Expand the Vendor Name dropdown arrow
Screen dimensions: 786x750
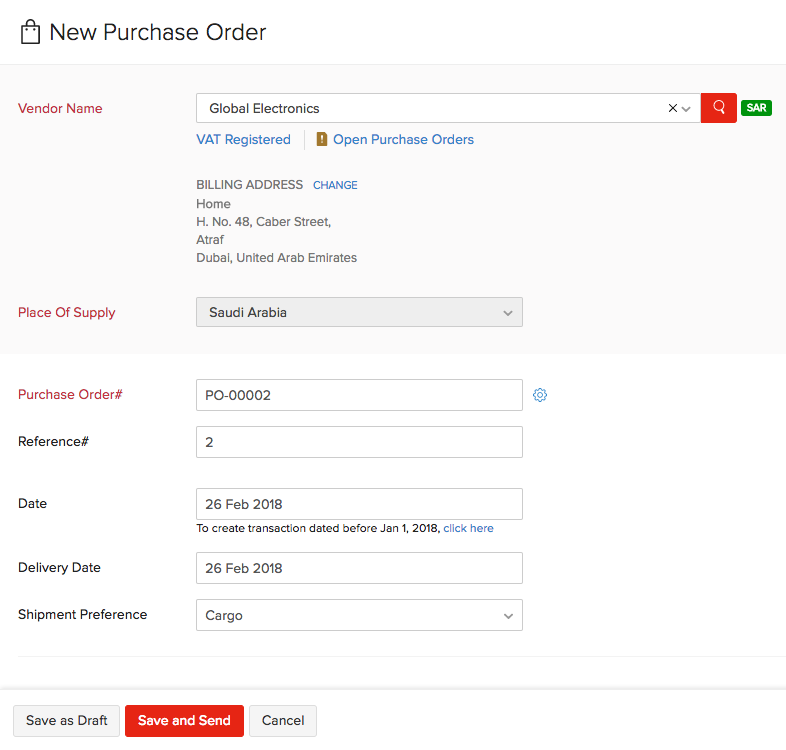[x=687, y=108]
